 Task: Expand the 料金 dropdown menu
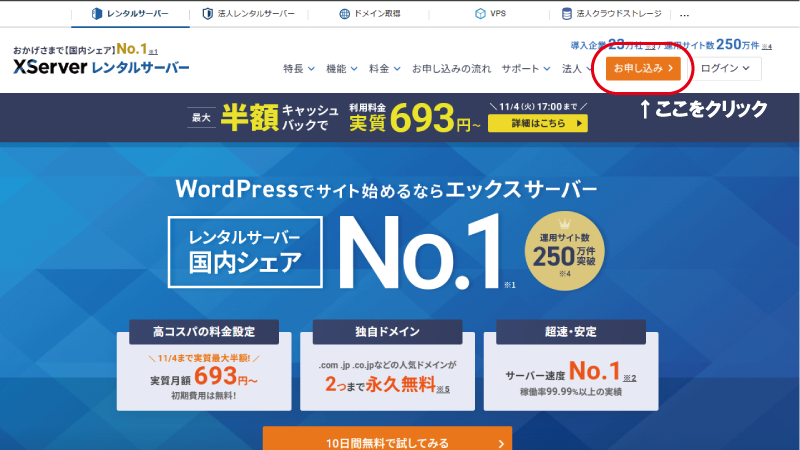coord(383,69)
